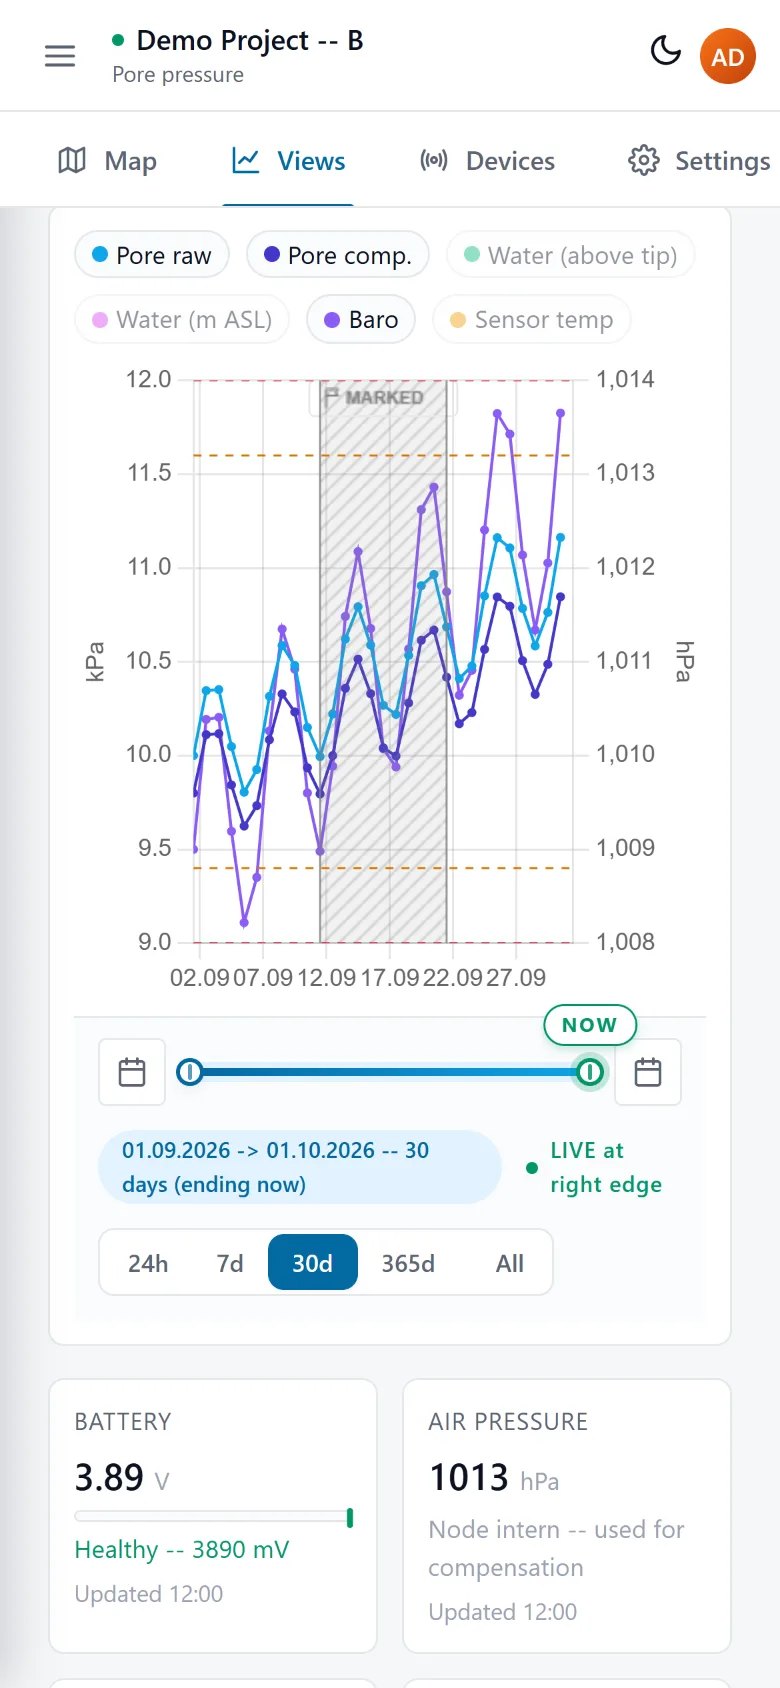This screenshot has height=1688, width=780.
Task: Toggle the Pore comp. series
Action: [338, 255]
